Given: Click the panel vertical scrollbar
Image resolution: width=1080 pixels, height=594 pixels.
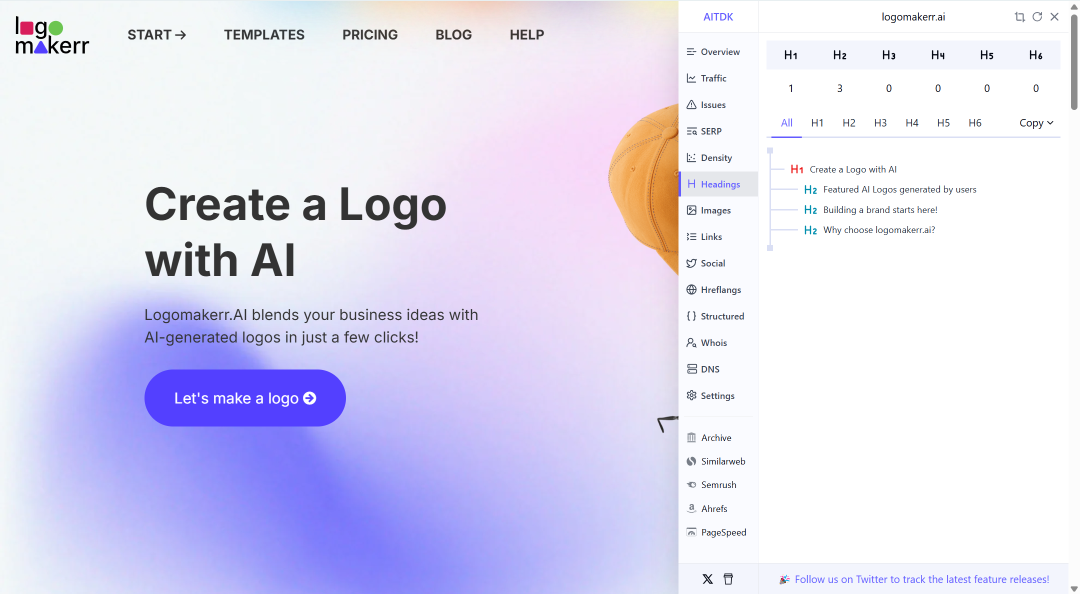Looking at the screenshot, I should click(1073, 62).
